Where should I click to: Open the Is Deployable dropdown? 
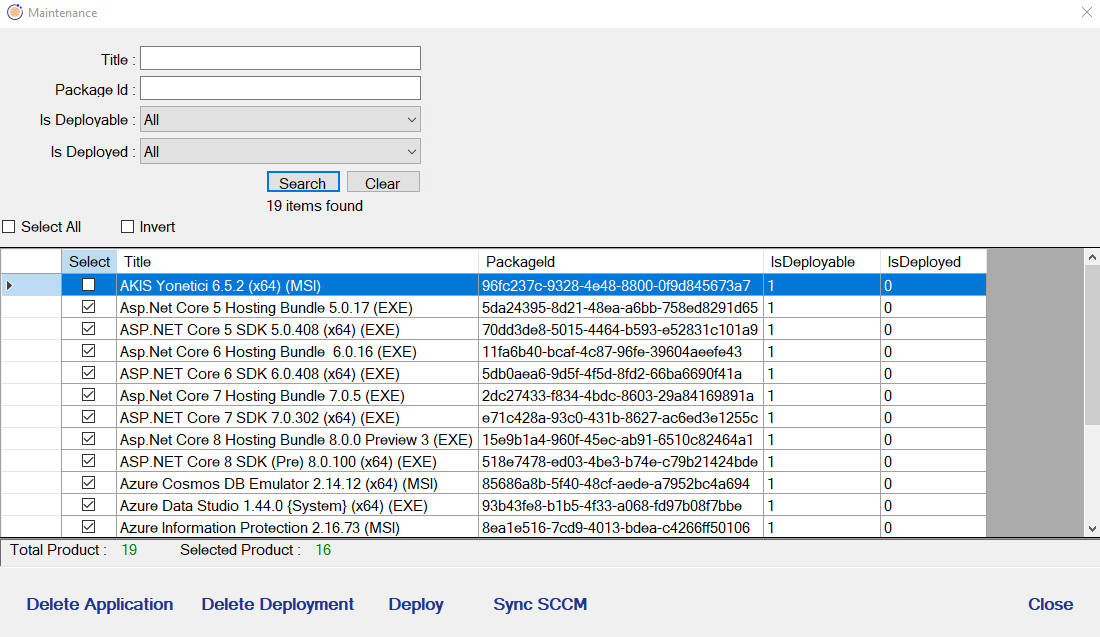280,120
